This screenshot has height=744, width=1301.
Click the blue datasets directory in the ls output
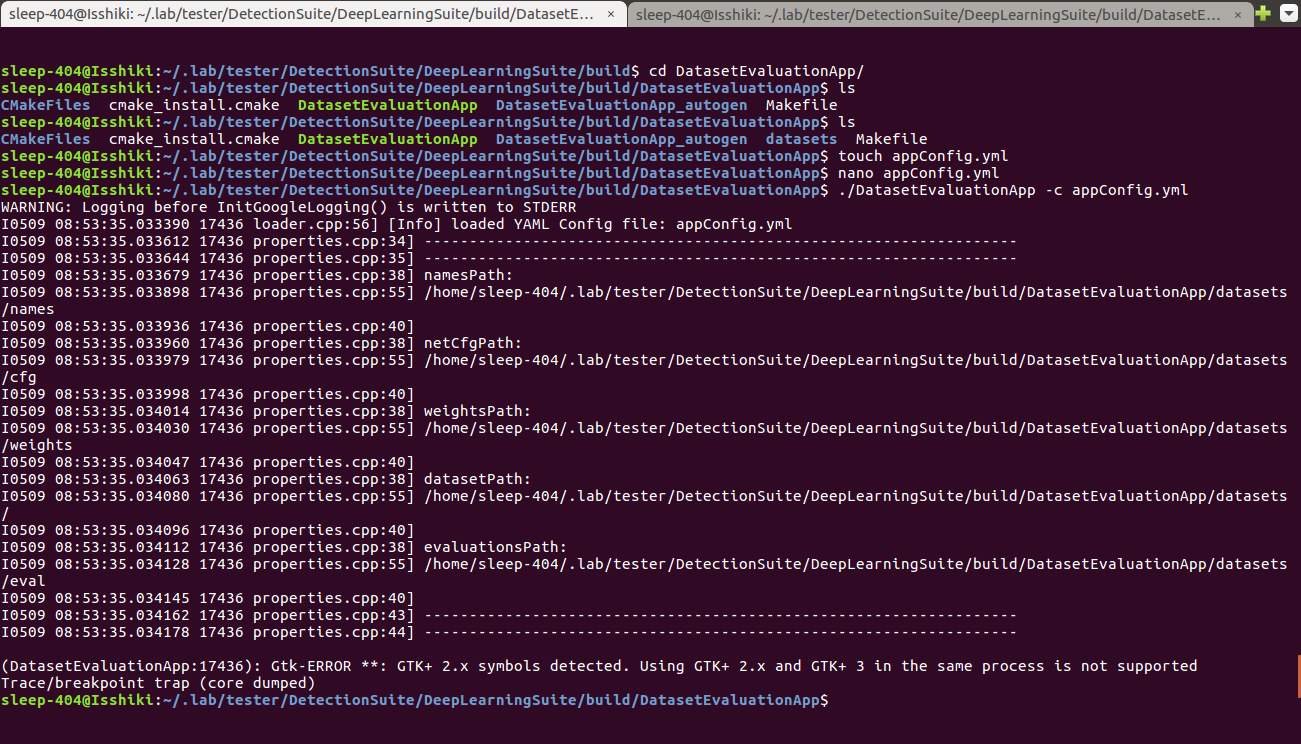click(x=799, y=138)
